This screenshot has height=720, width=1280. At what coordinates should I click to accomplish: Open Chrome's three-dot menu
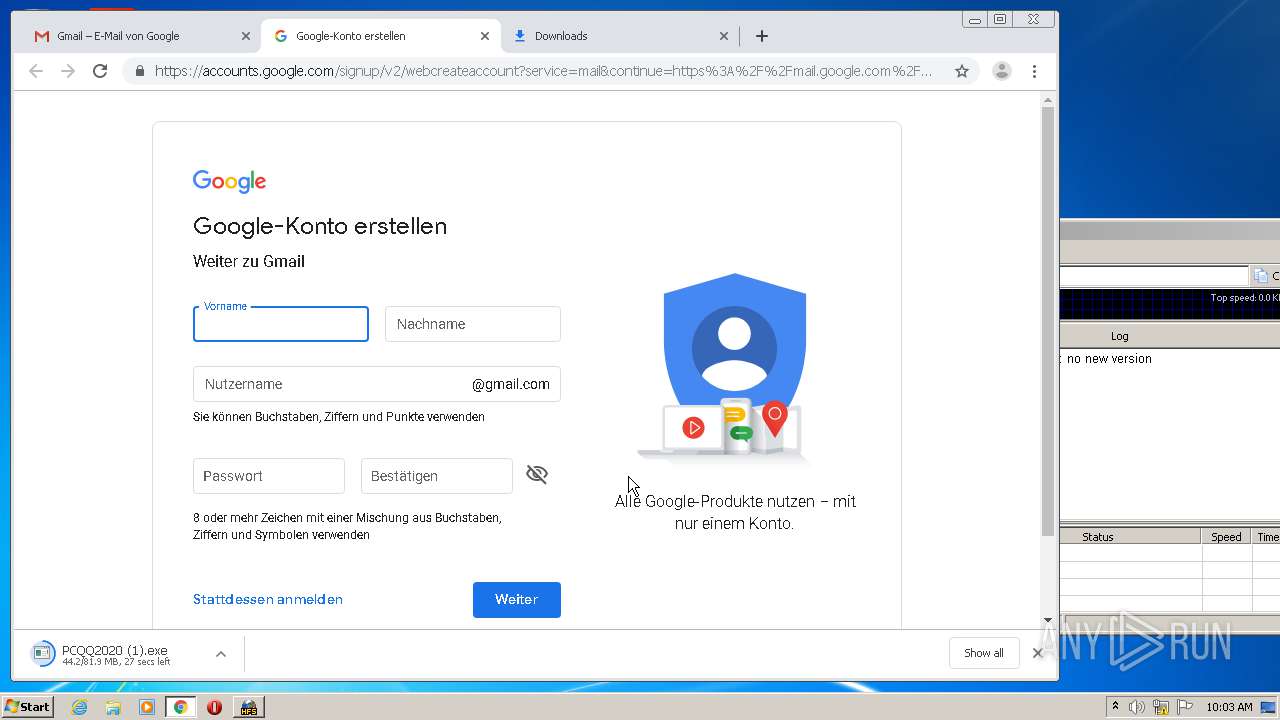pyautogui.click(x=1034, y=71)
